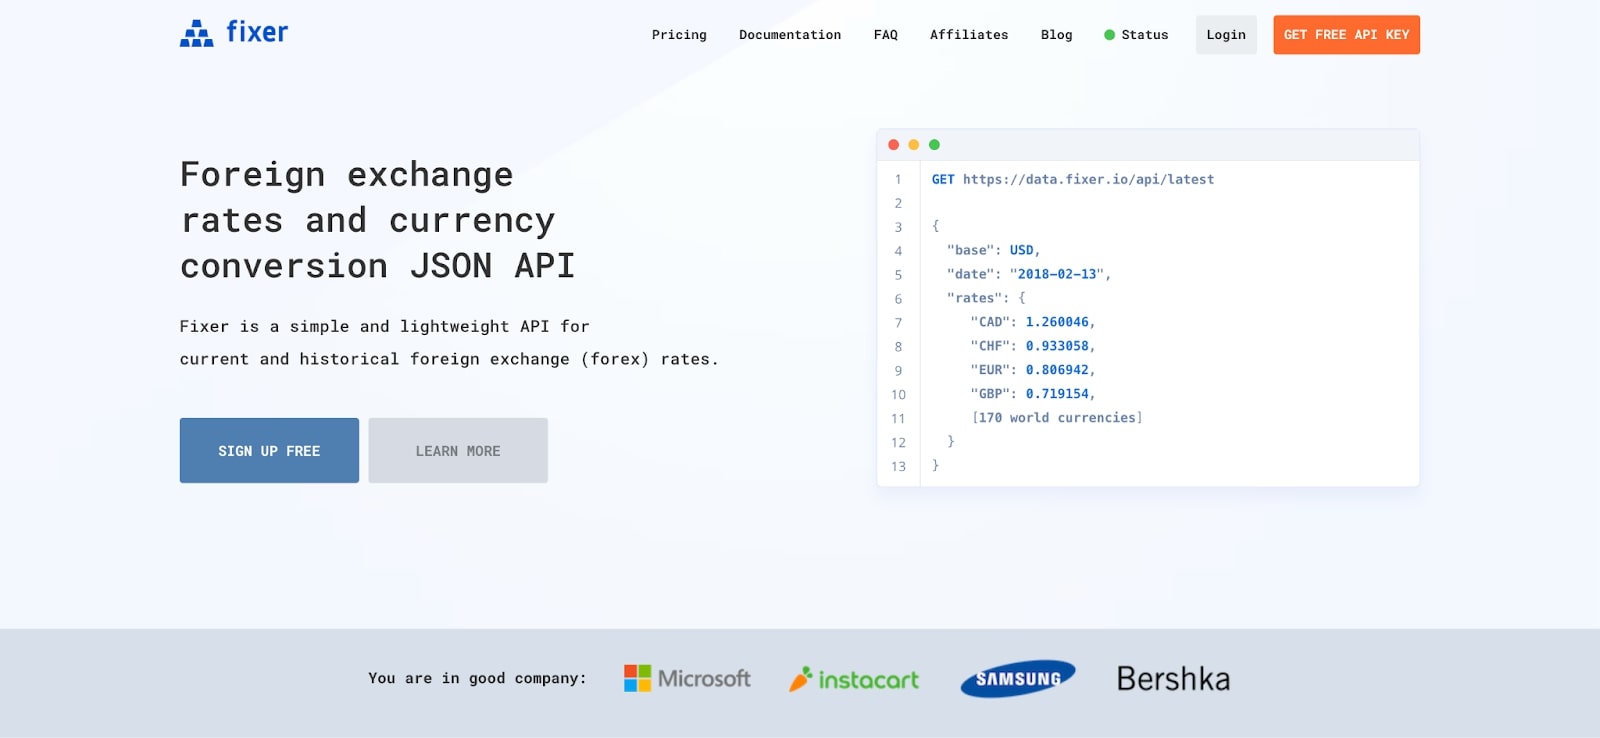
Task: Click the Samsung logo
Action: tap(1017, 679)
